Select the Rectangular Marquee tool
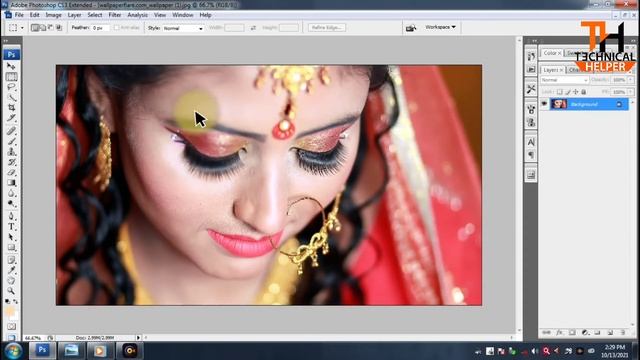This screenshot has width=640, height=360. (11, 76)
